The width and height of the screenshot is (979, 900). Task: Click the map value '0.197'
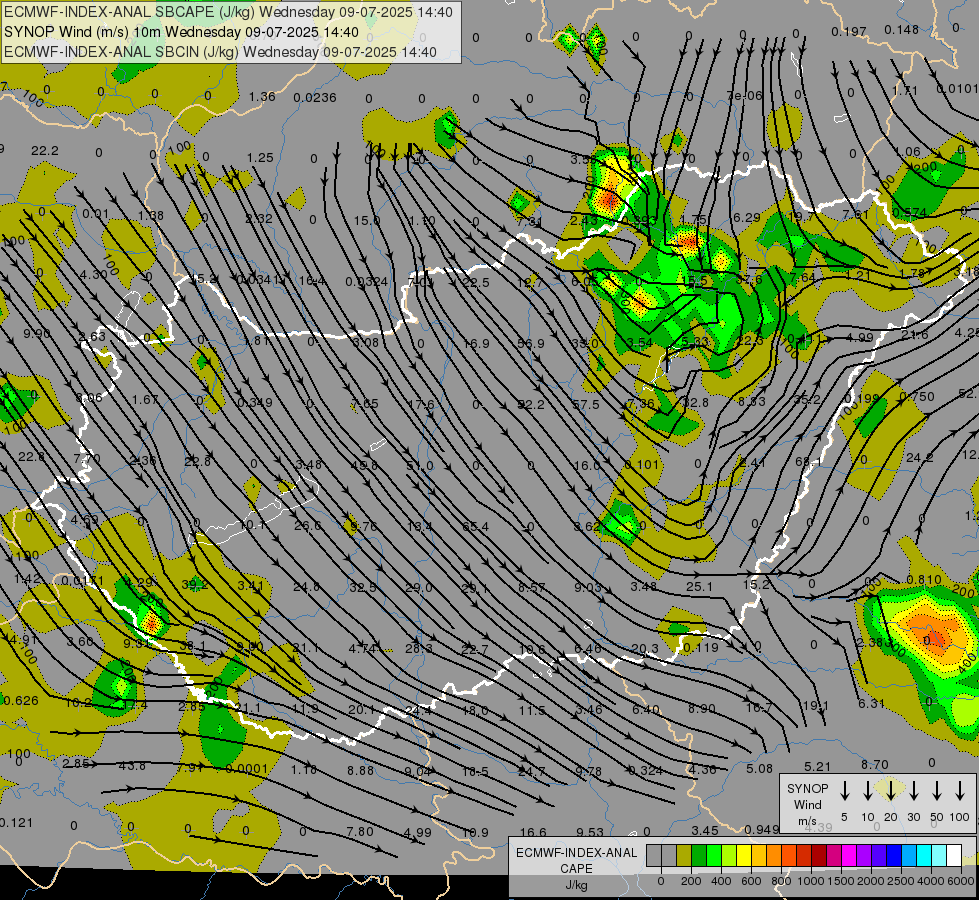pos(849,31)
